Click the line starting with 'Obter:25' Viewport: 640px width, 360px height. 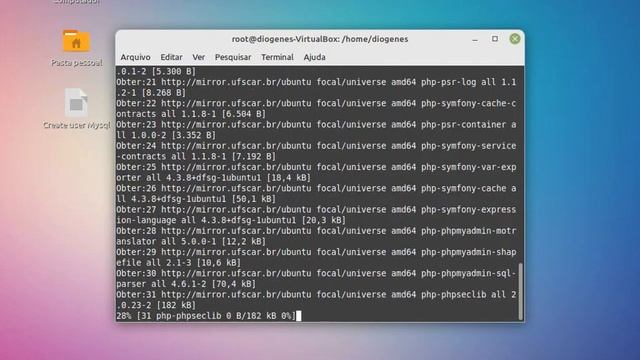click(x=316, y=167)
